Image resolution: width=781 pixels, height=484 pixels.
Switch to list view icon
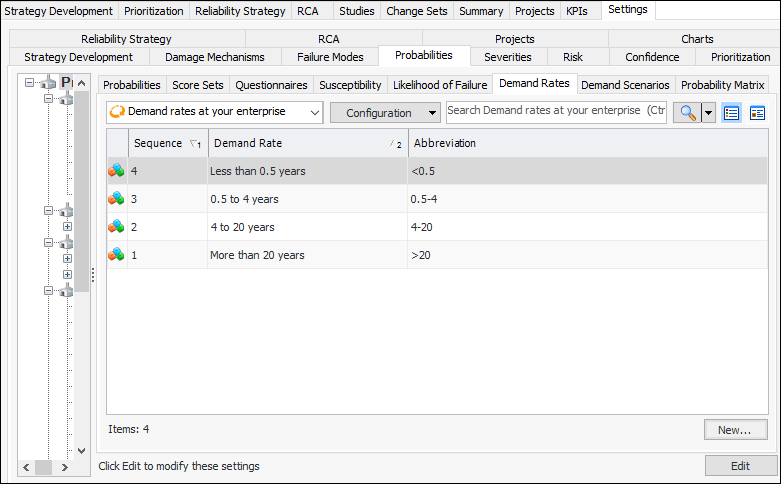732,113
